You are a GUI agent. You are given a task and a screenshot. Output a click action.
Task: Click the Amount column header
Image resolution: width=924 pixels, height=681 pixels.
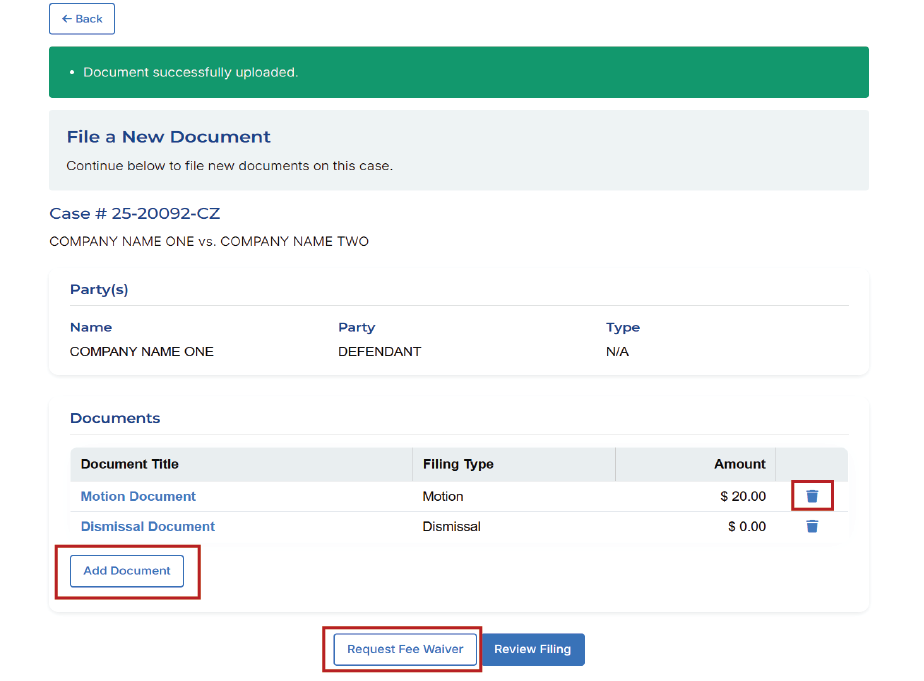pos(739,464)
